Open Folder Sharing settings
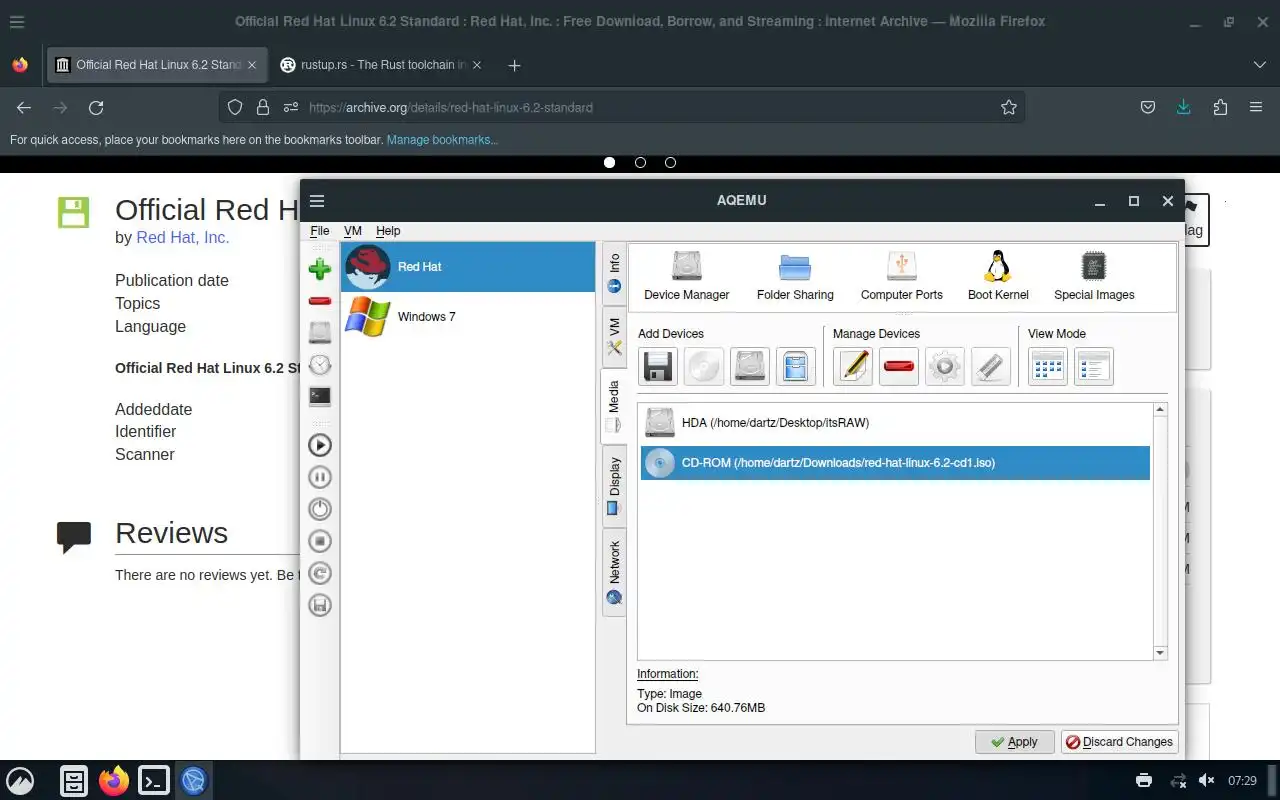 tap(795, 275)
